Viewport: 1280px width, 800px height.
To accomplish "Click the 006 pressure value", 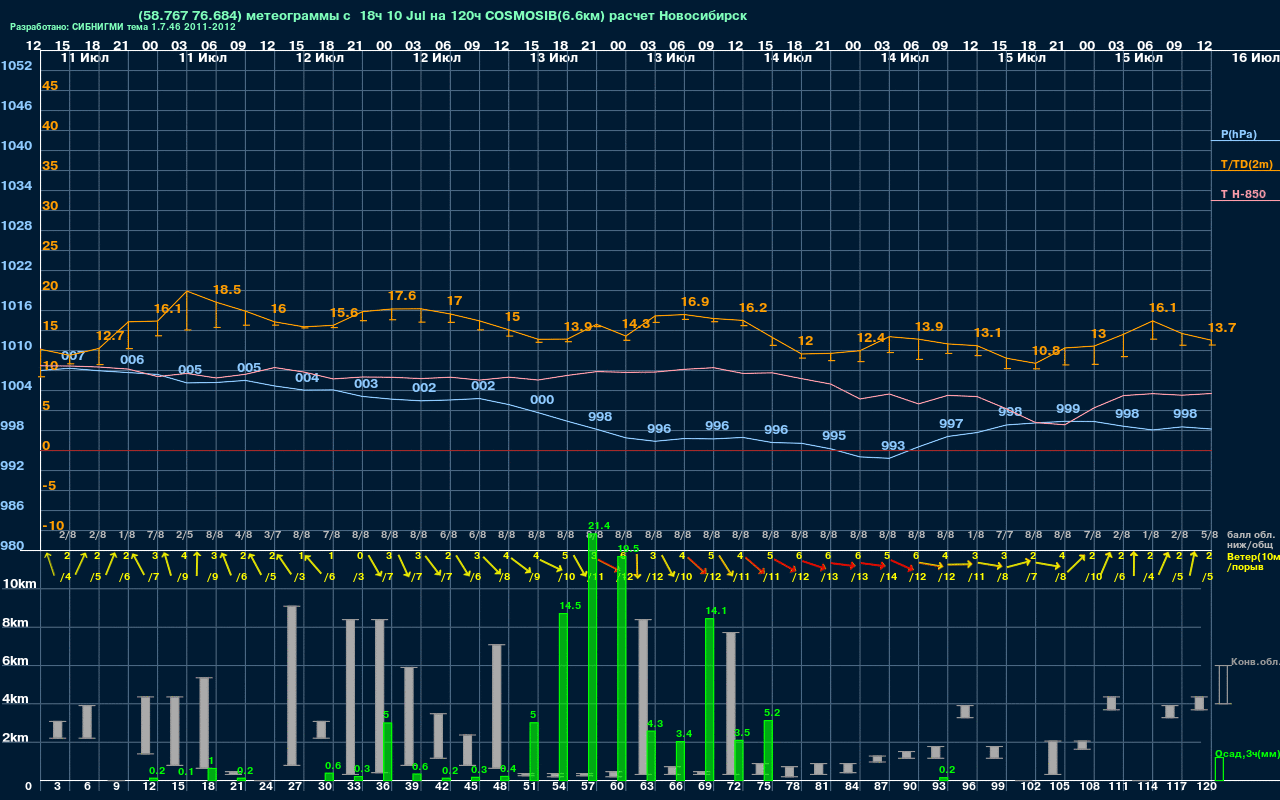I will click(x=132, y=359).
